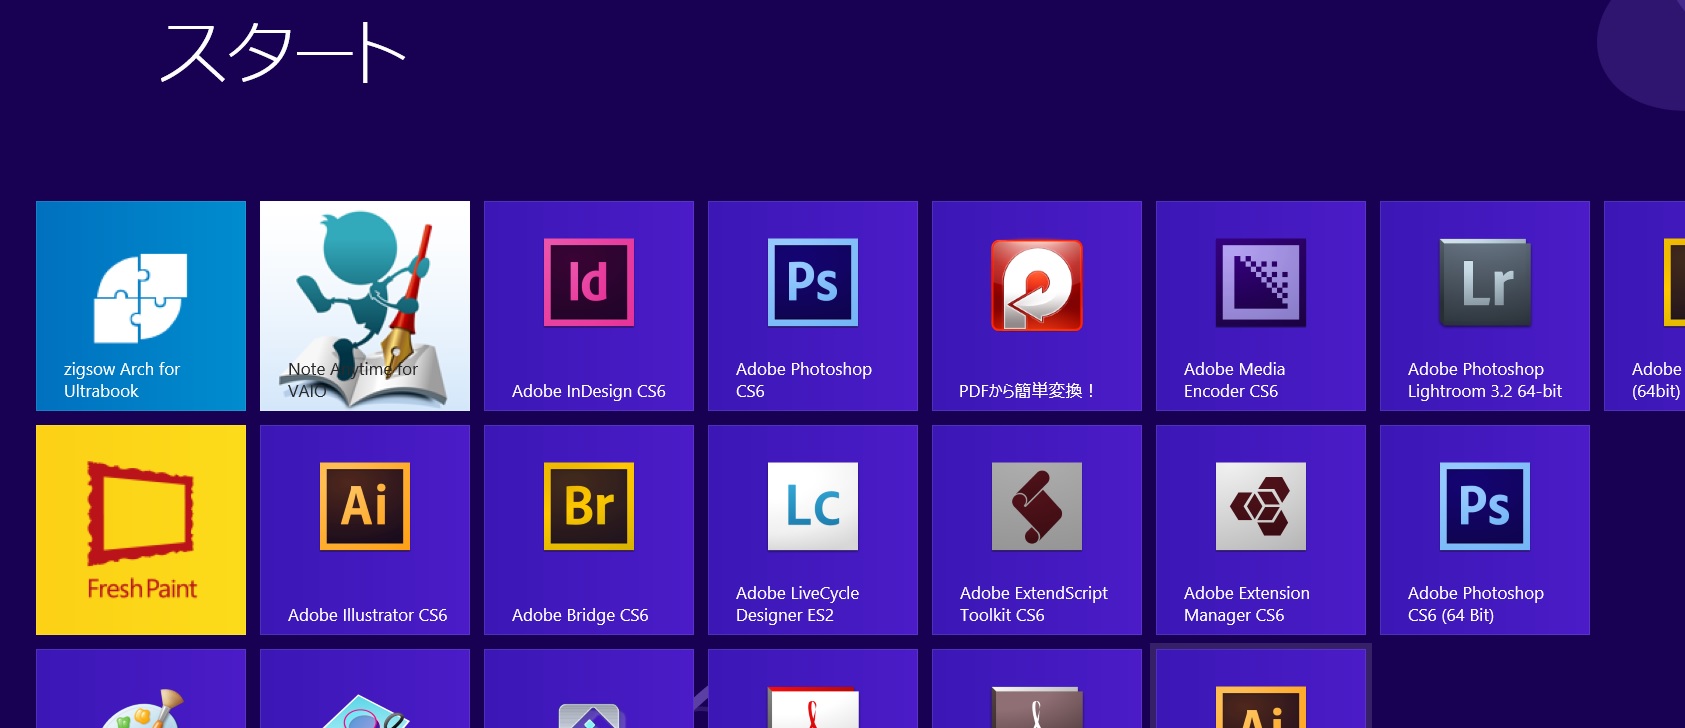This screenshot has width=1685, height=728.
Task: Open the paint palette tile below Fresh Paint
Action: 141,689
